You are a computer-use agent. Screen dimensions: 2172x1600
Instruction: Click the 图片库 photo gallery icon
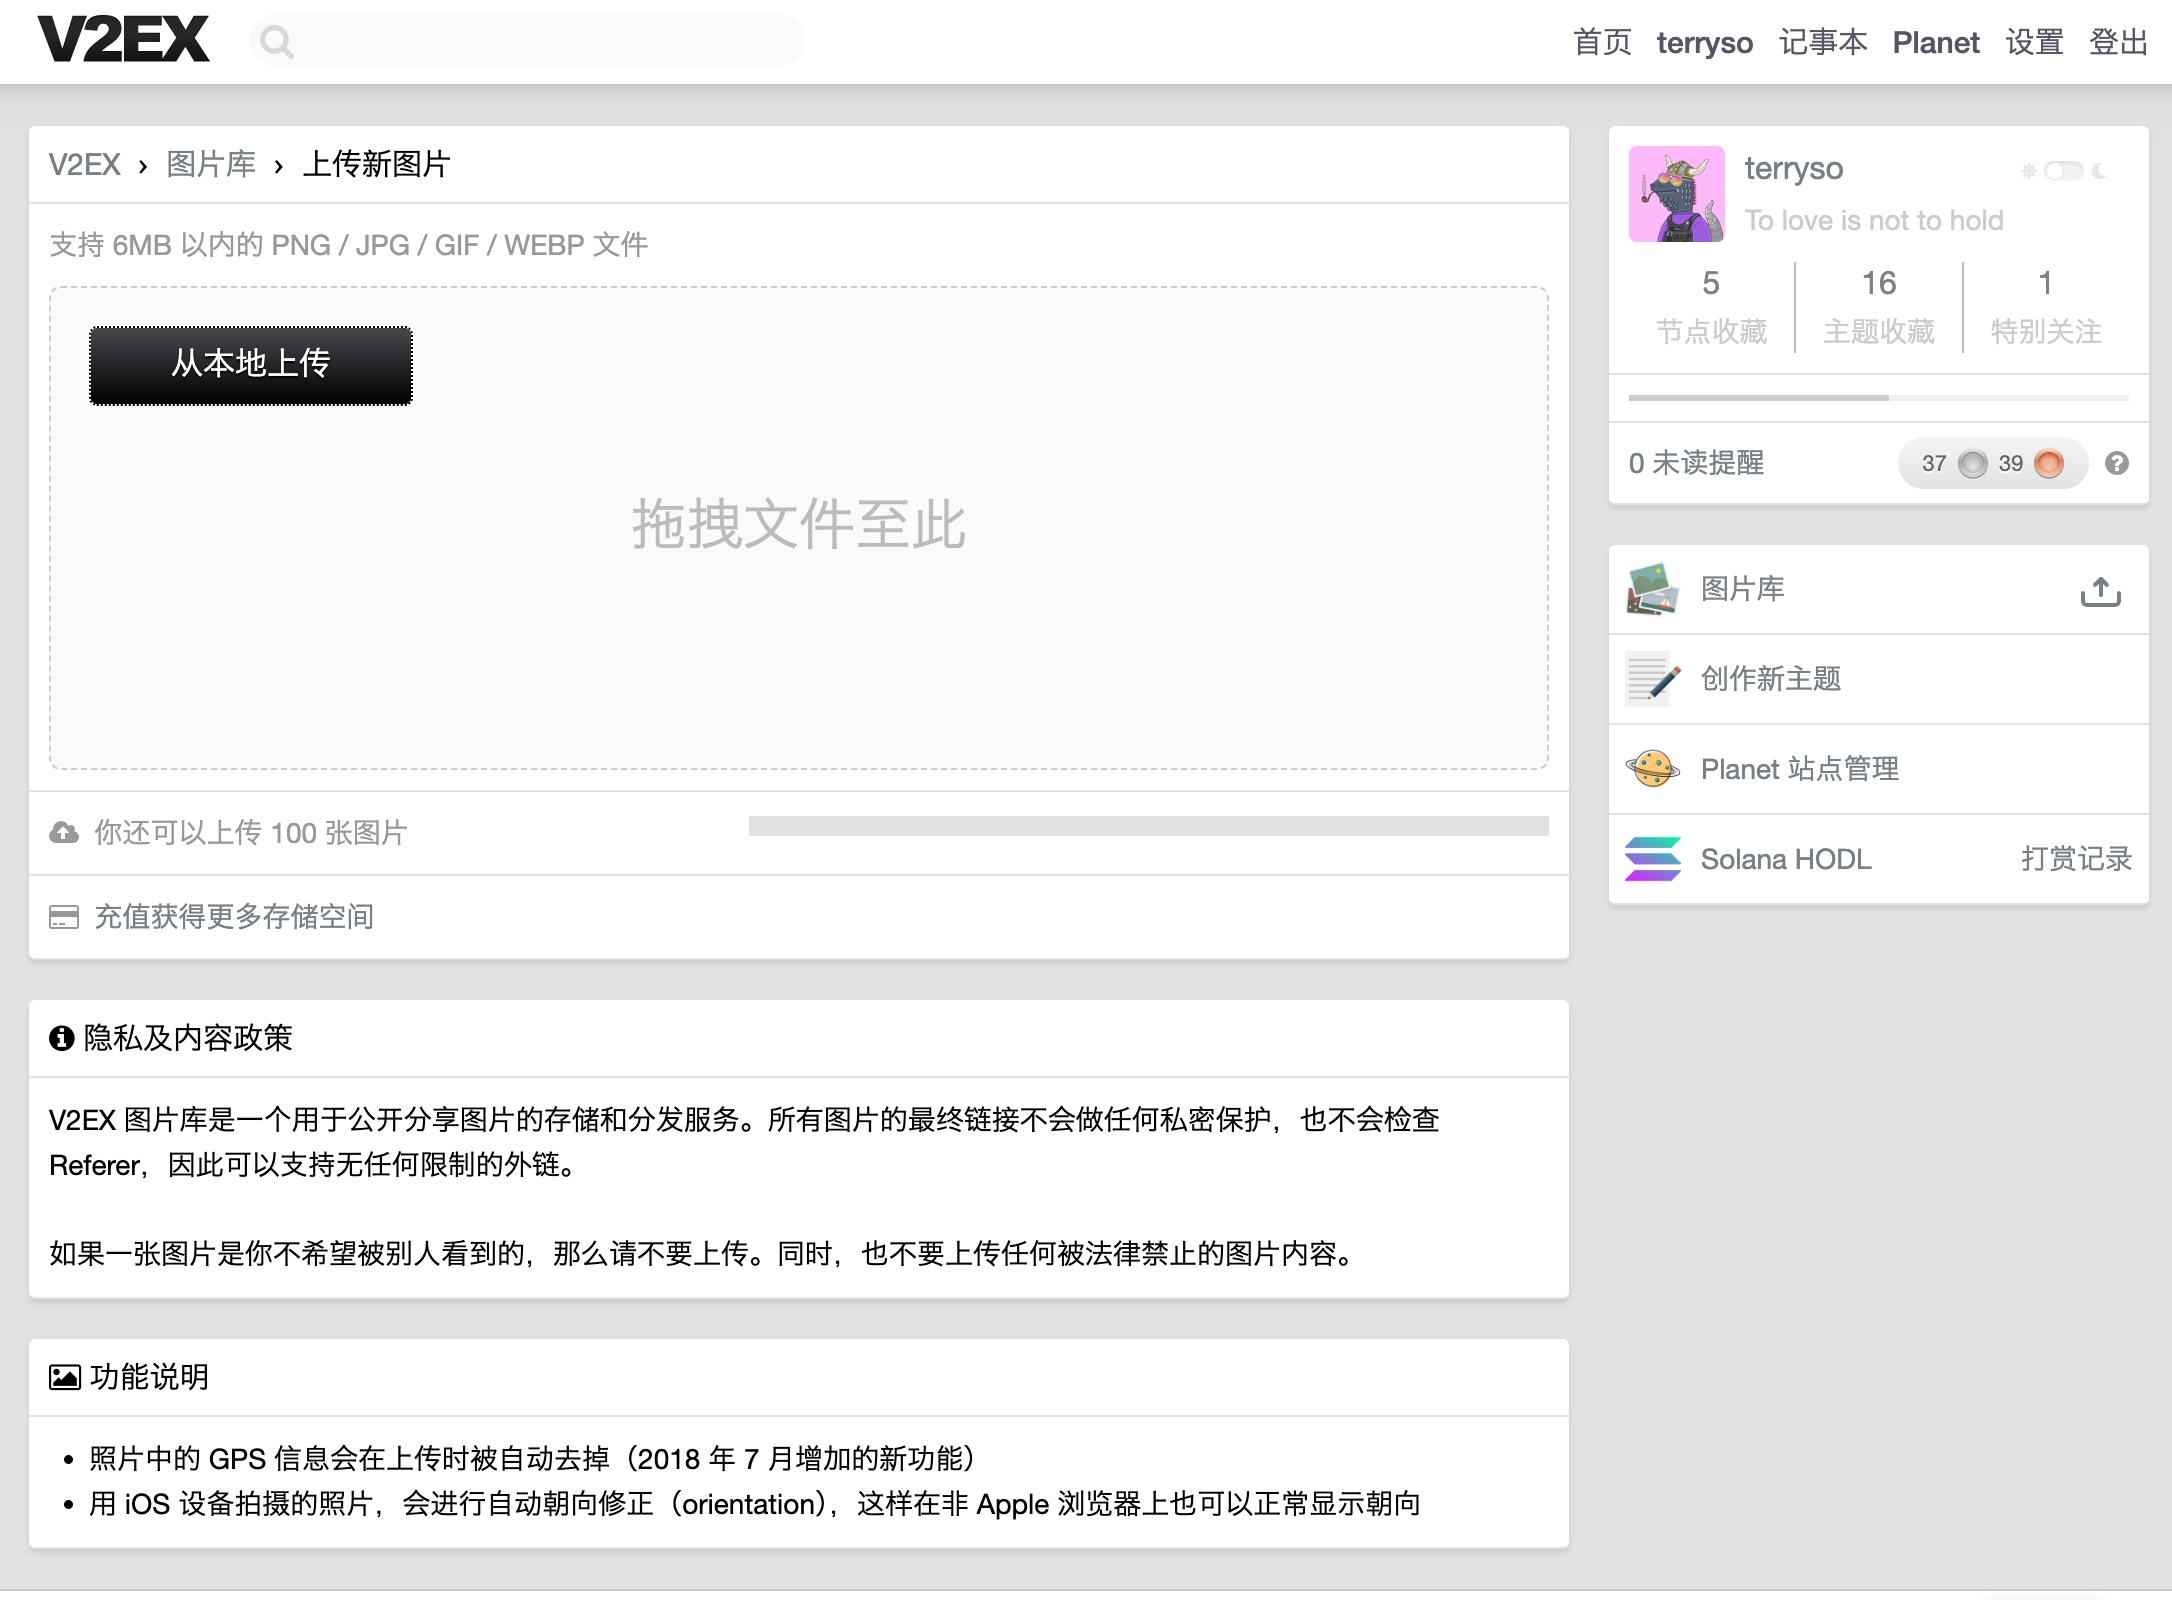click(x=1652, y=589)
